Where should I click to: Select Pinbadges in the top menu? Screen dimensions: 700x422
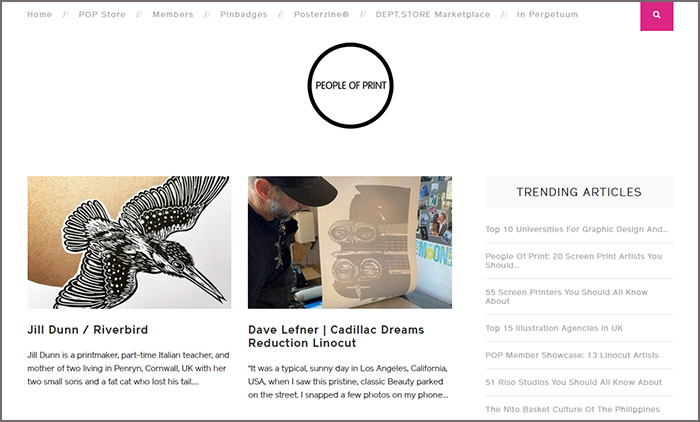click(244, 14)
